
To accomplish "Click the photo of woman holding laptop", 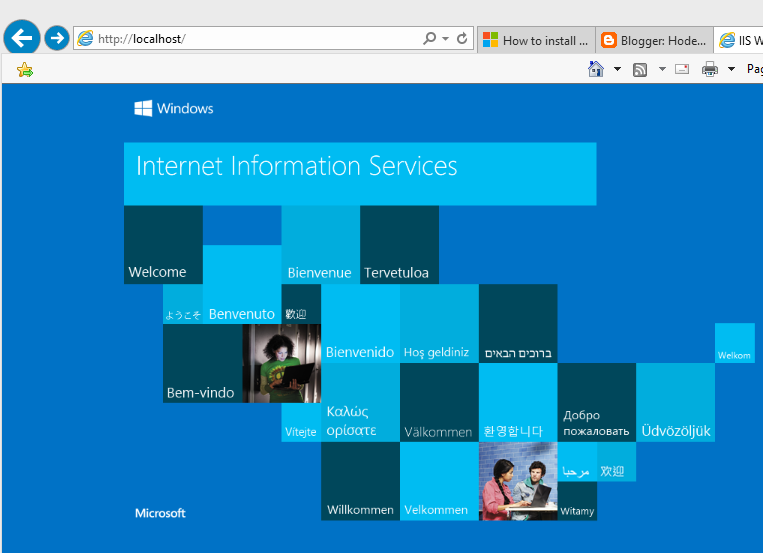I will pos(282,364).
